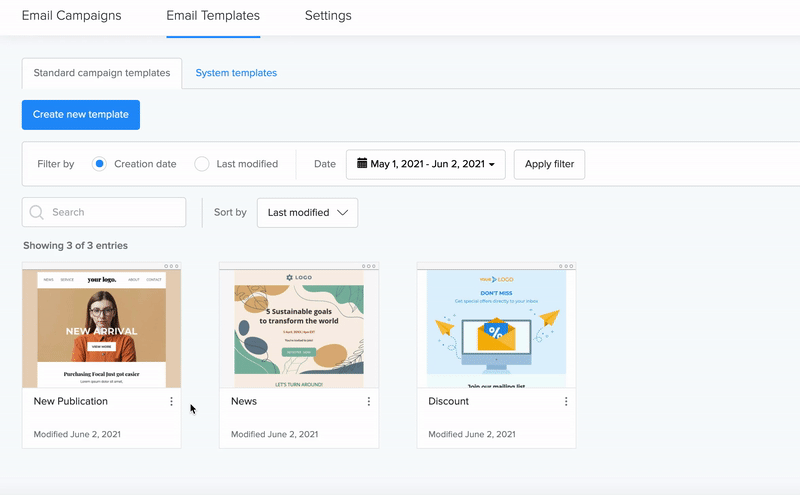Click the calendar icon in date range
Screen dimensions: 800x495
click(362, 164)
